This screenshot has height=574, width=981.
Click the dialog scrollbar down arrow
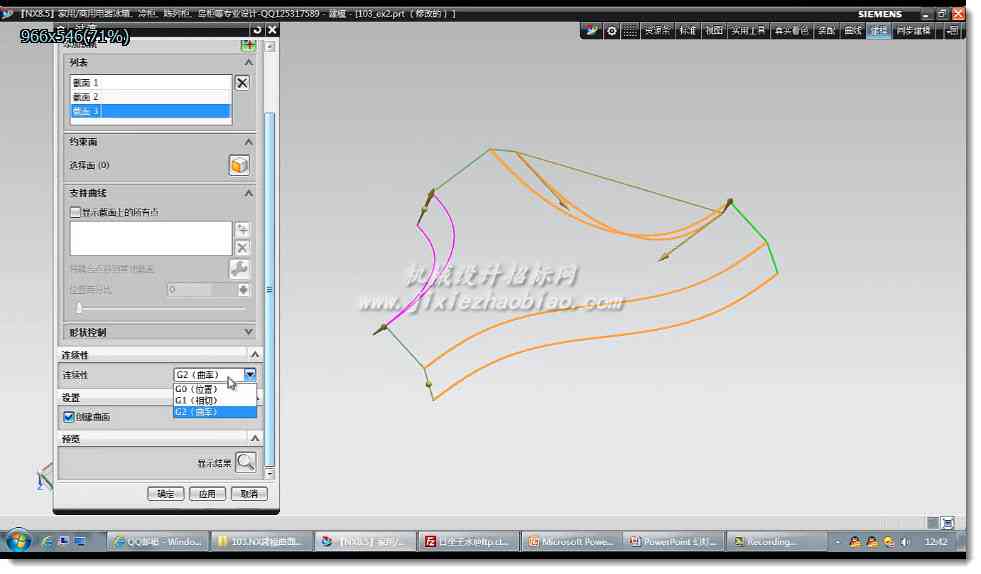click(x=270, y=473)
